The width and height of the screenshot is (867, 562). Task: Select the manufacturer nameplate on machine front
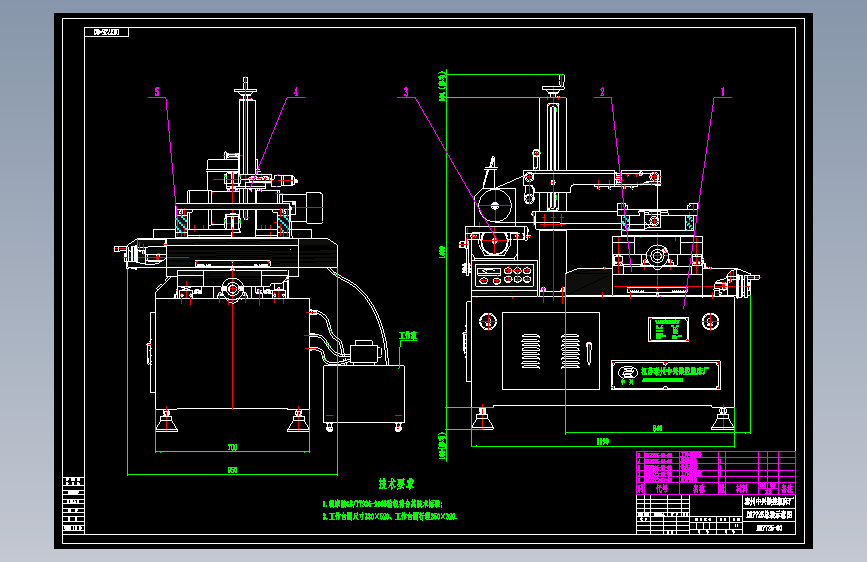(666, 374)
